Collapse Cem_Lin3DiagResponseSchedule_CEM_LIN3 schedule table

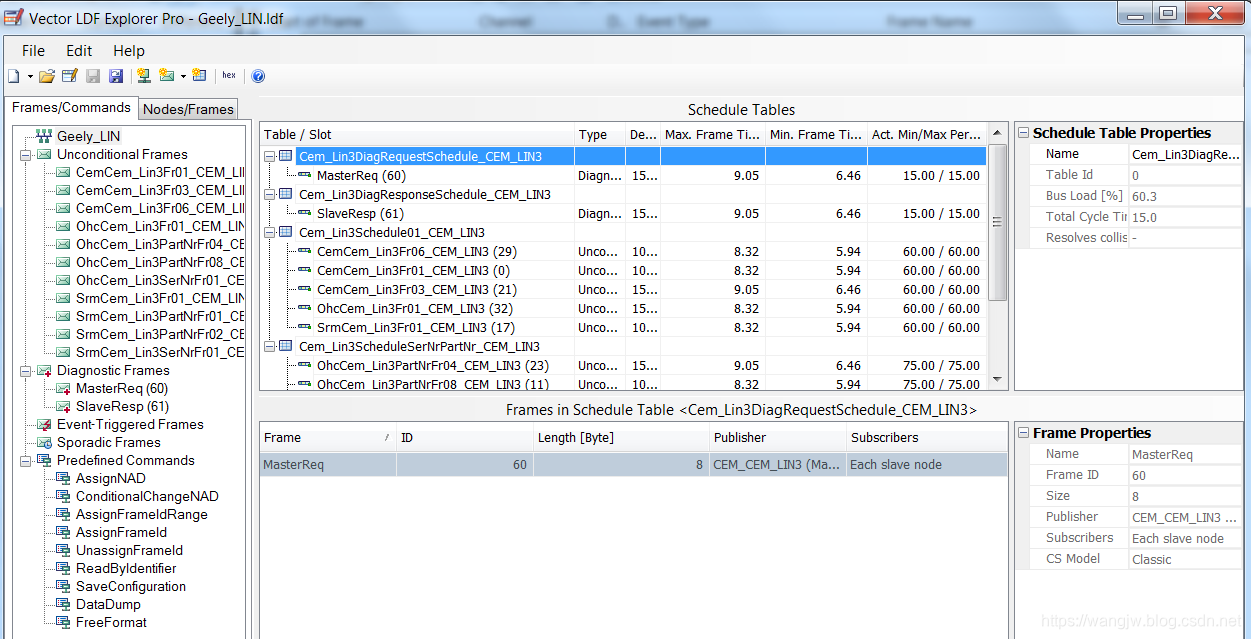(269, 195)
